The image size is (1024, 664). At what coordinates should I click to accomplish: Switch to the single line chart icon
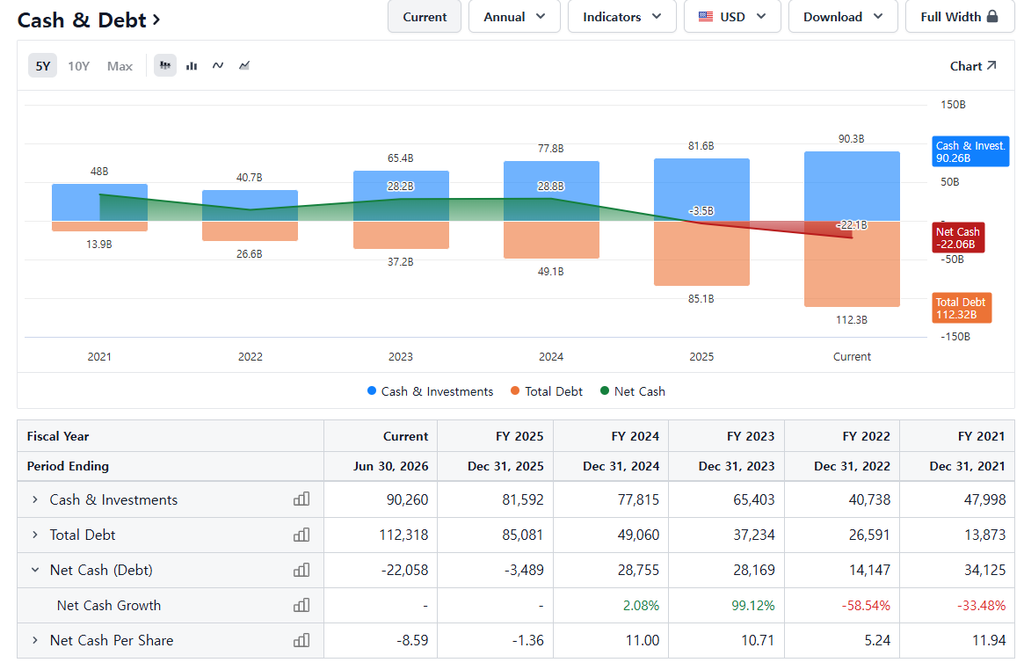tap(218, 66)
